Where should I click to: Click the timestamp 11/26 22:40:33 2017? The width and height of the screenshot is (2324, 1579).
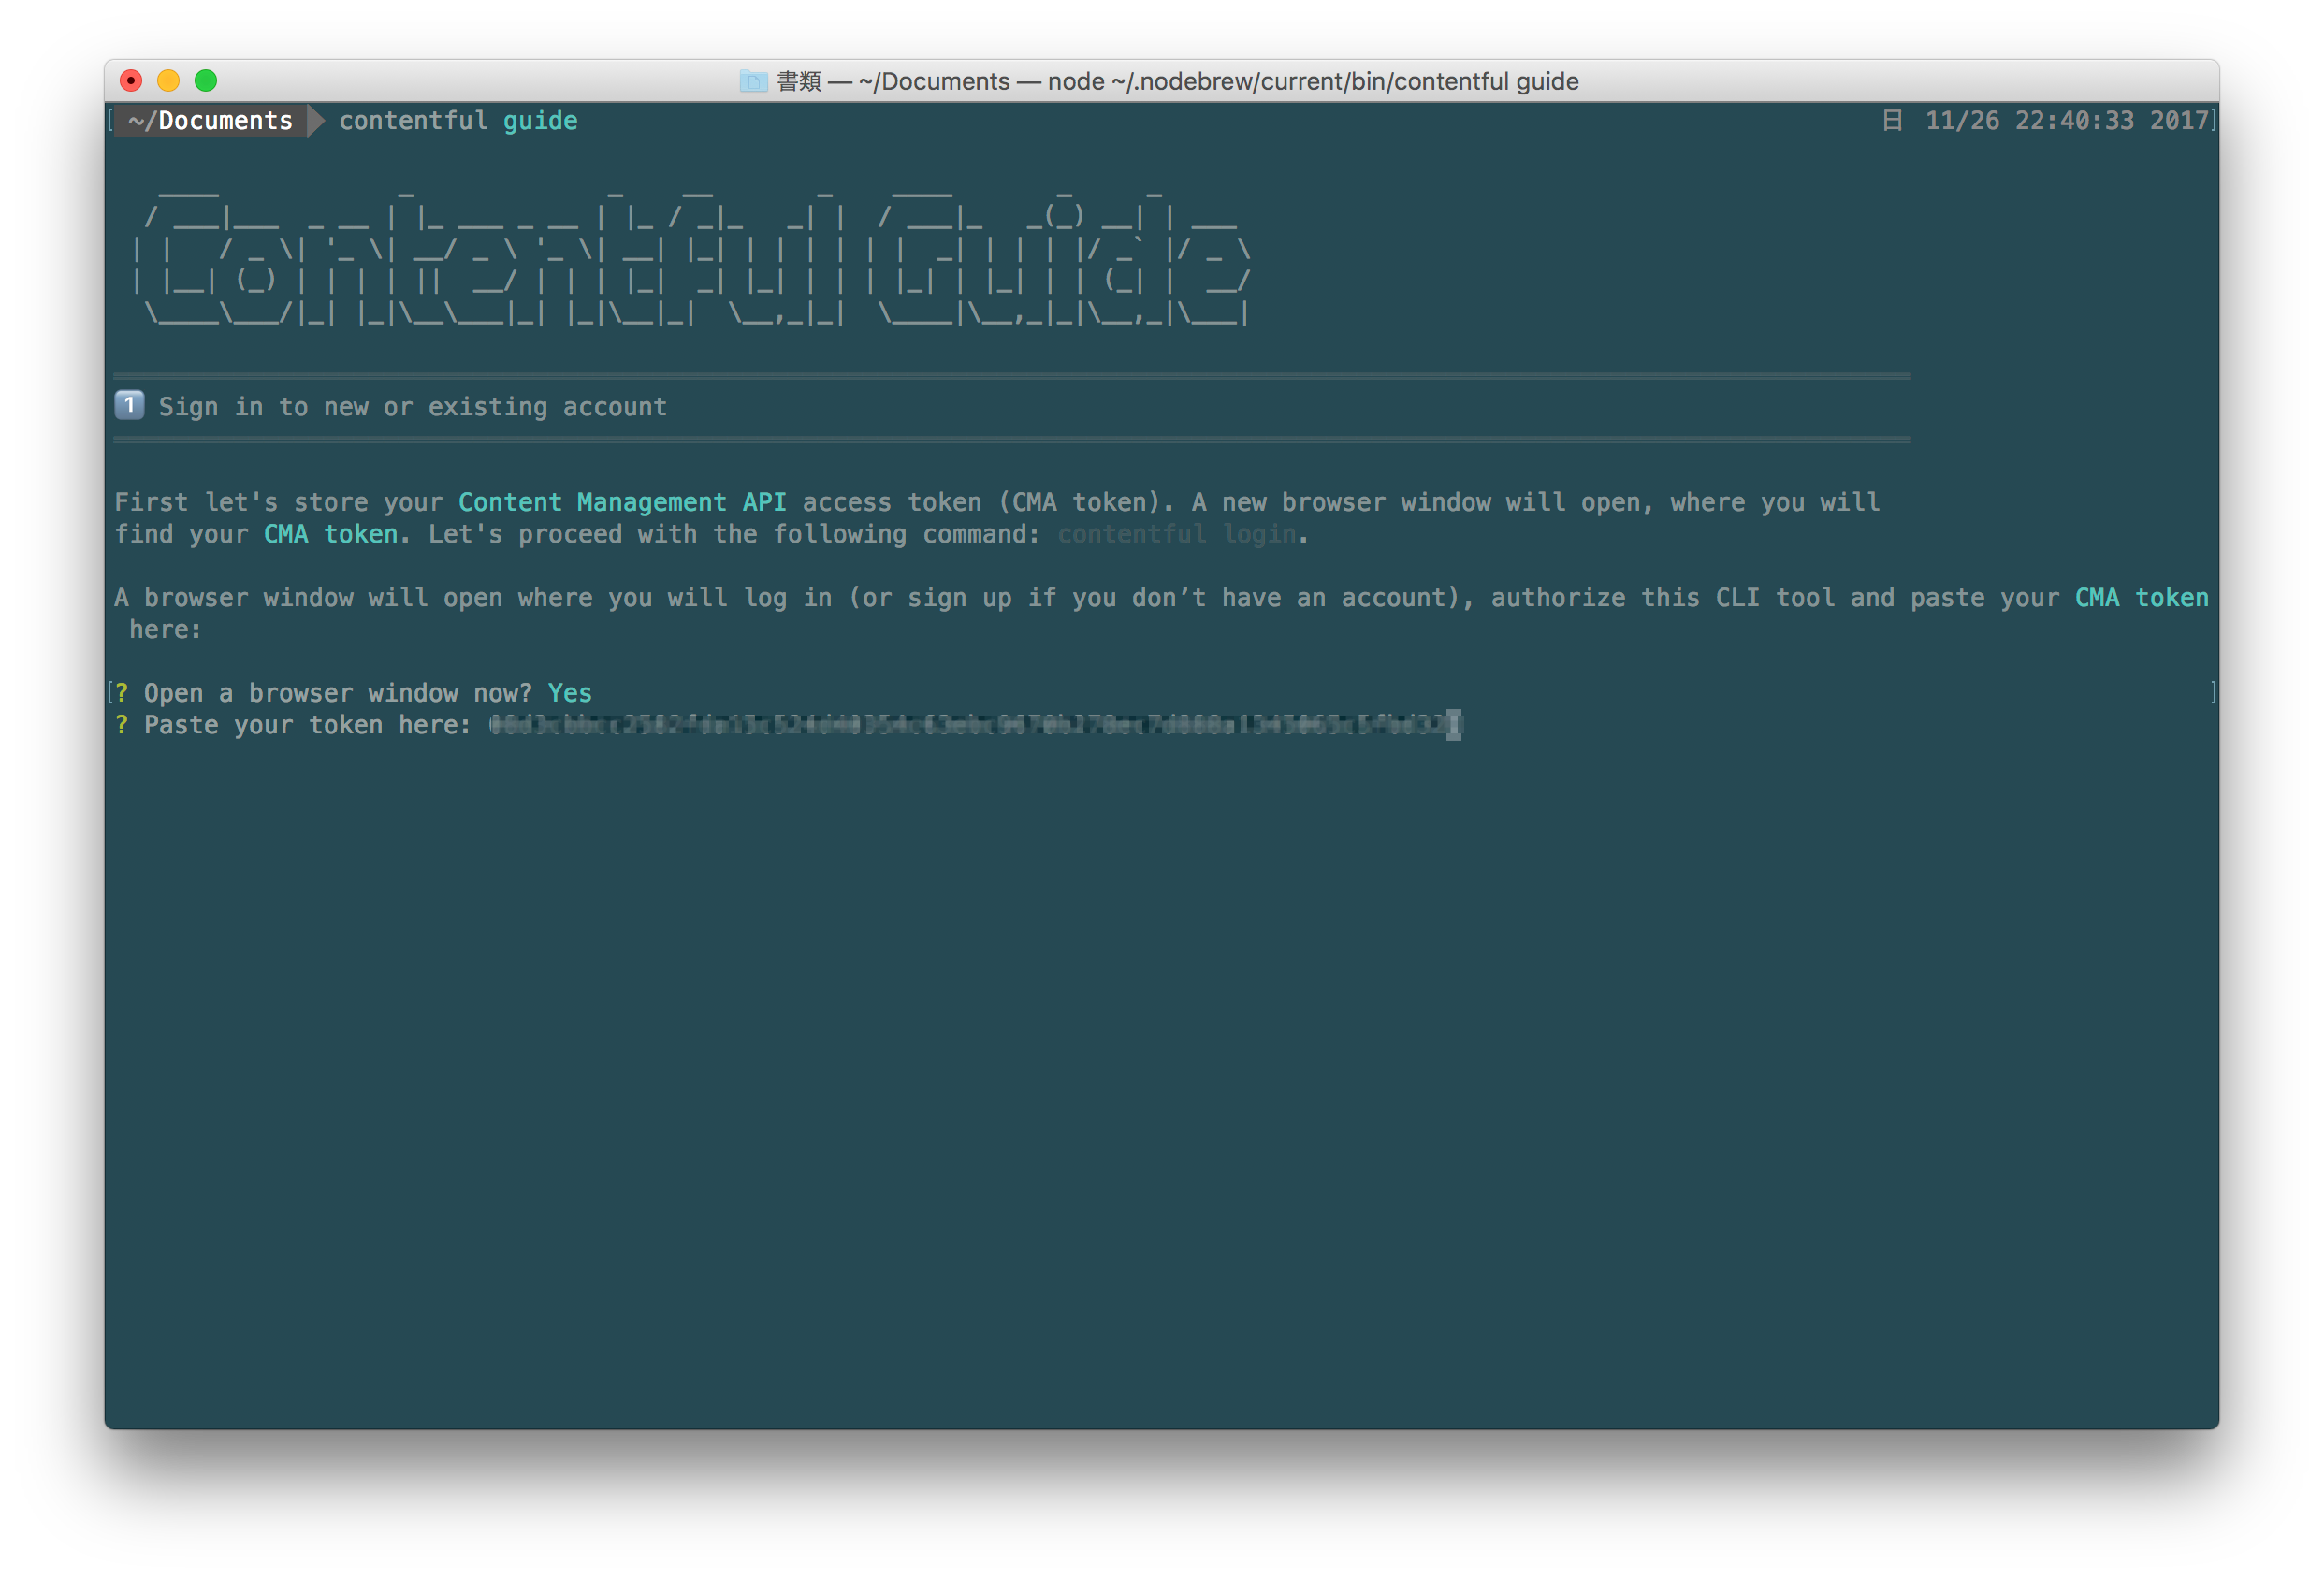point(2065,121)
